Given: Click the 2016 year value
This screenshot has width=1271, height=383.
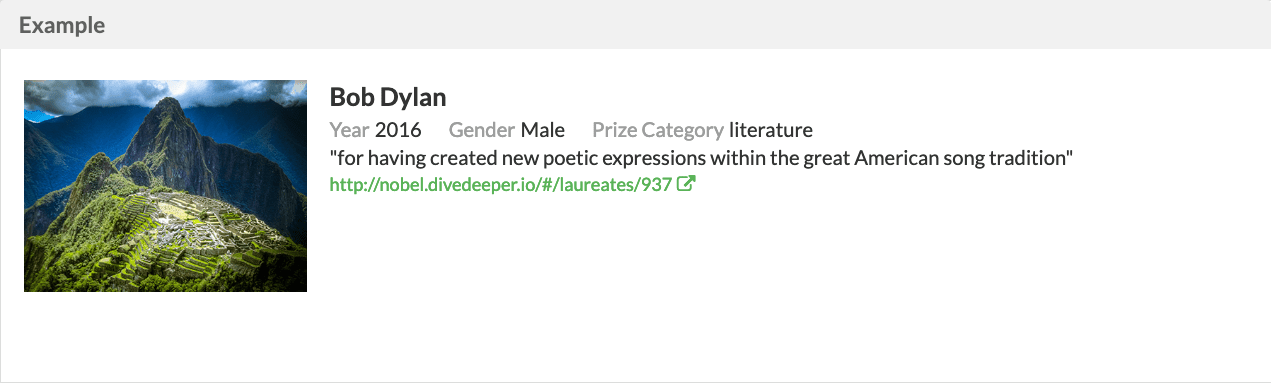Looking at the screenshot, I should pos(398,130).
